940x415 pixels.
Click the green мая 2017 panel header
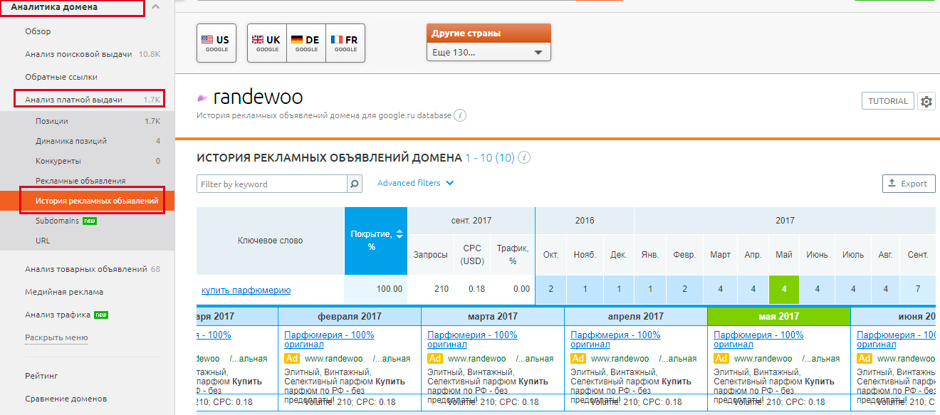(x=779, y=316)
